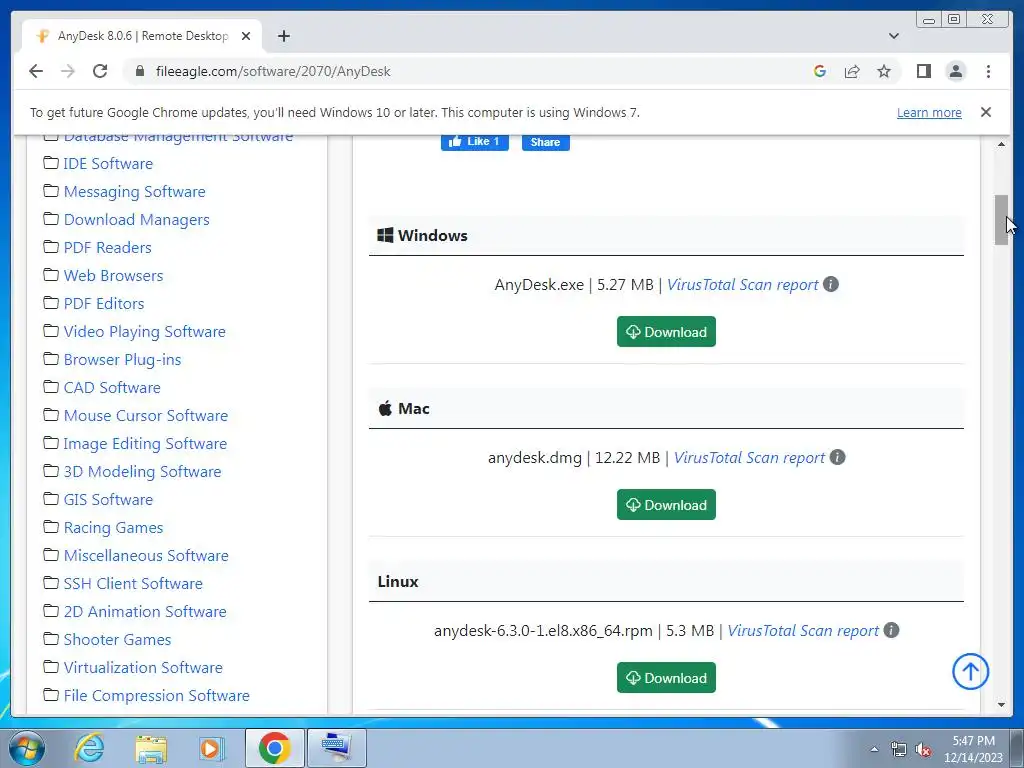Viewport: 1024px width, 768px height.
Task: Open the Chrome side panel
Action: tap(923, 71)
